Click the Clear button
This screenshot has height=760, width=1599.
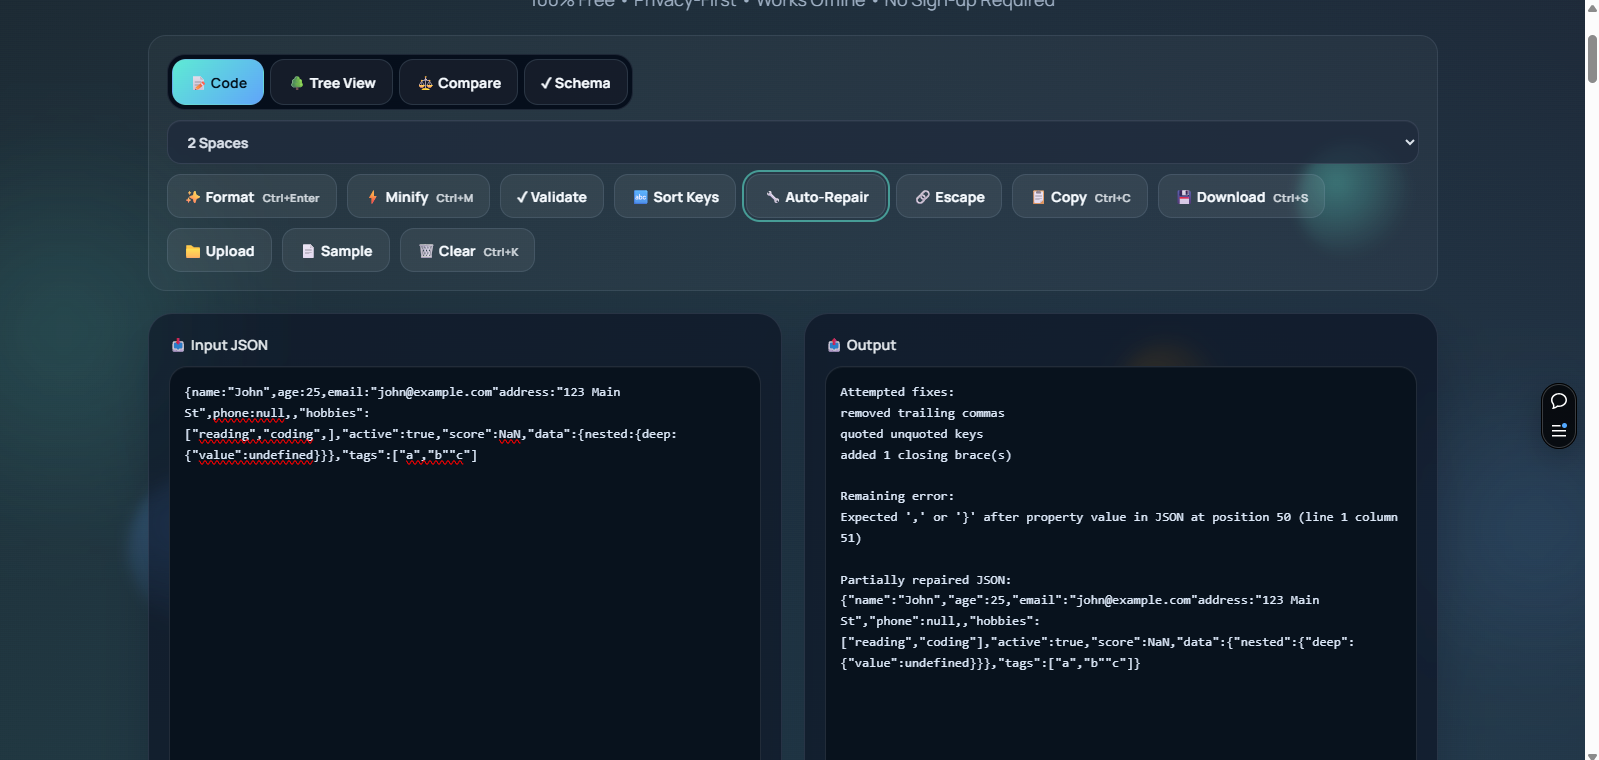click(467, 251)
